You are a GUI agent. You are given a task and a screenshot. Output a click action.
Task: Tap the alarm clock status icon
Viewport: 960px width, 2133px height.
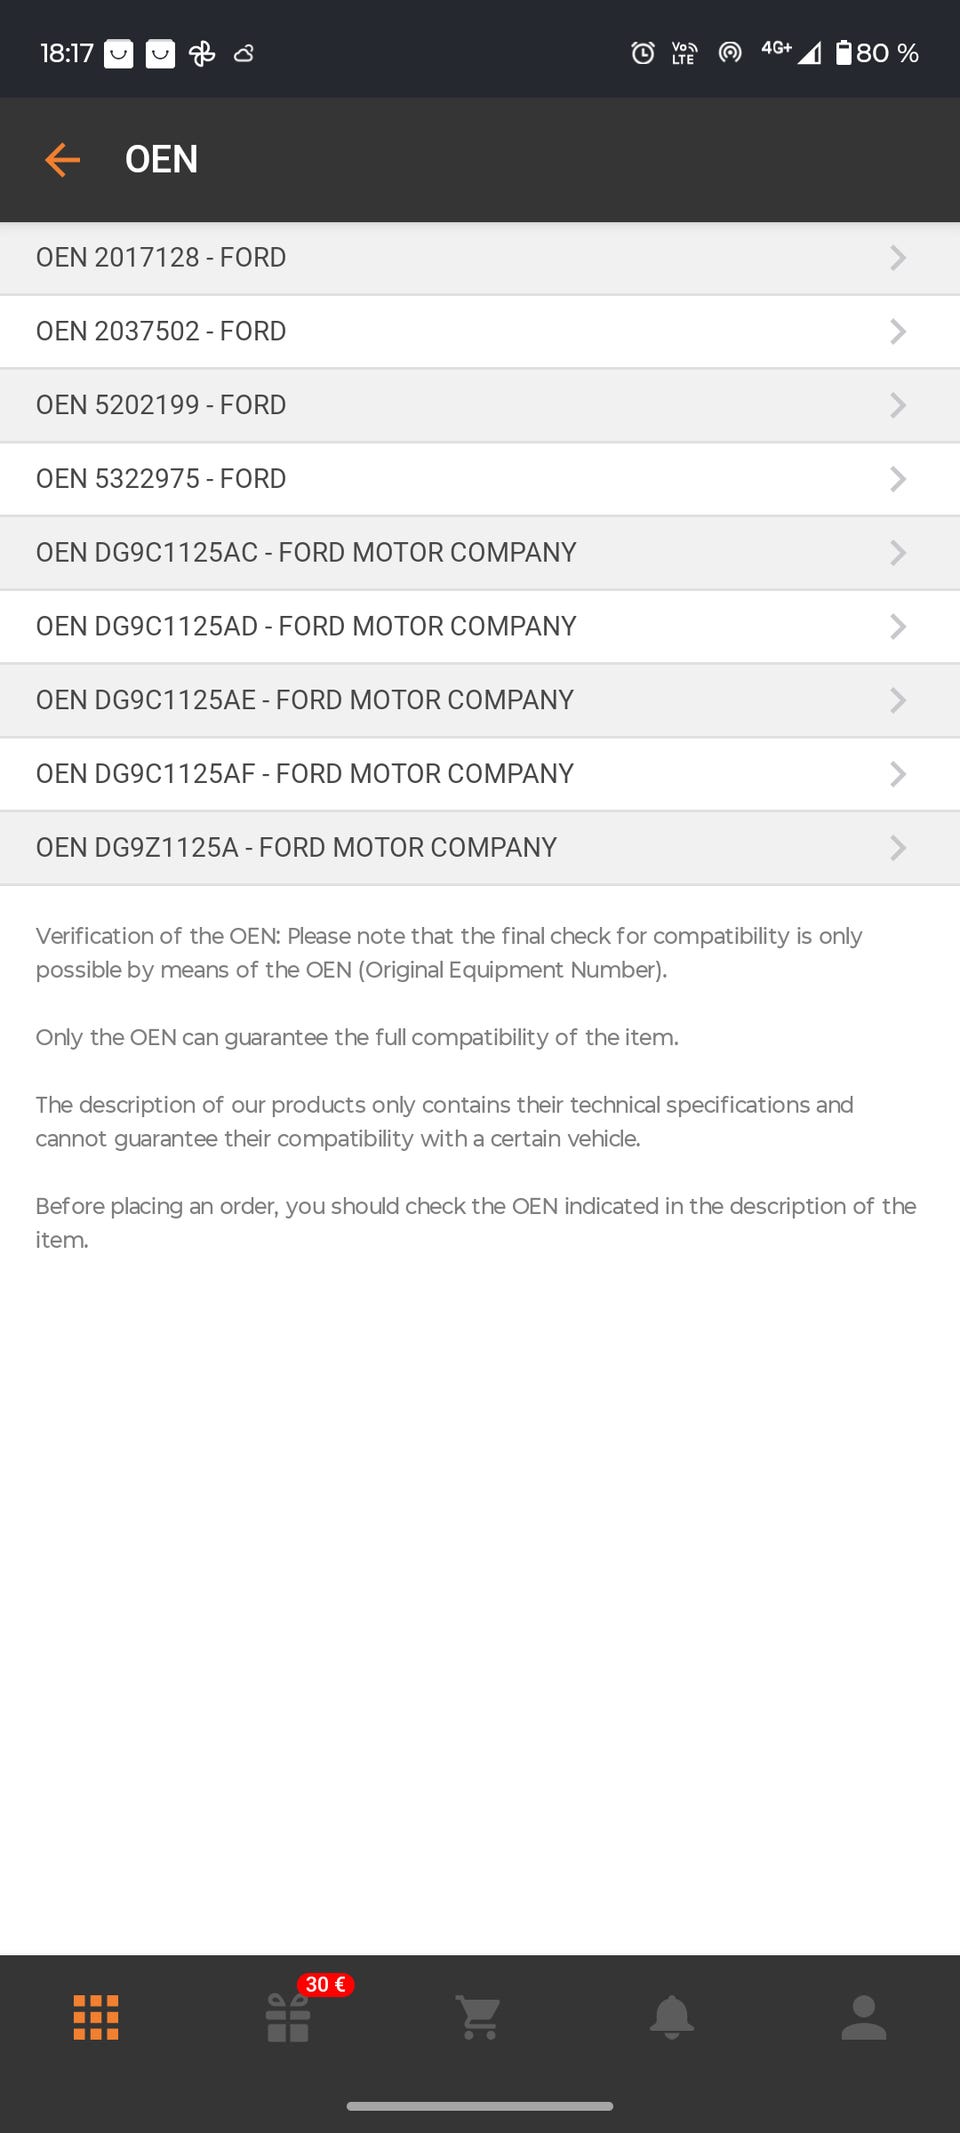[x=643, y=53]
